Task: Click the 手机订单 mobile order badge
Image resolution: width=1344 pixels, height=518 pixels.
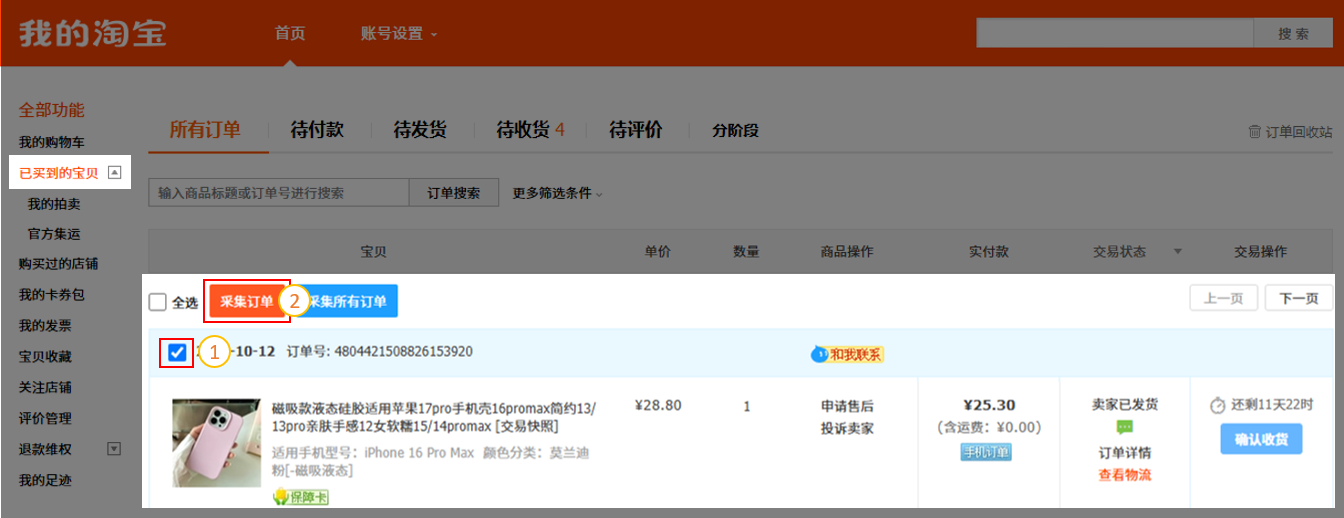Action: [985, 452]
